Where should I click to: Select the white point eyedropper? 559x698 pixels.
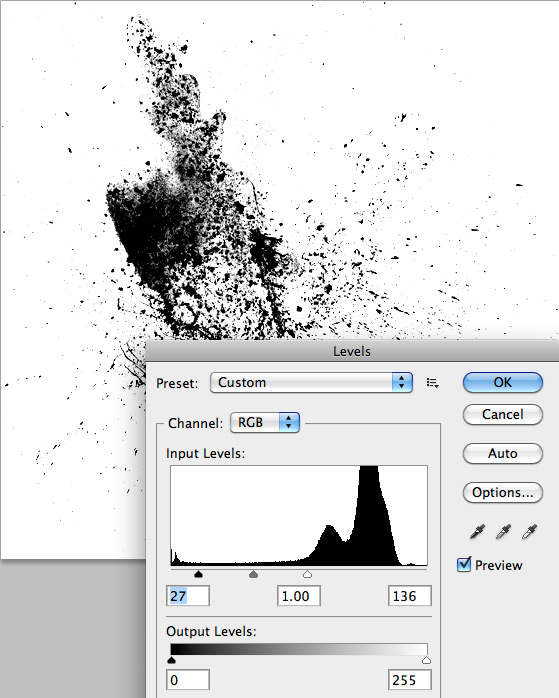click(x=529, y=532)
